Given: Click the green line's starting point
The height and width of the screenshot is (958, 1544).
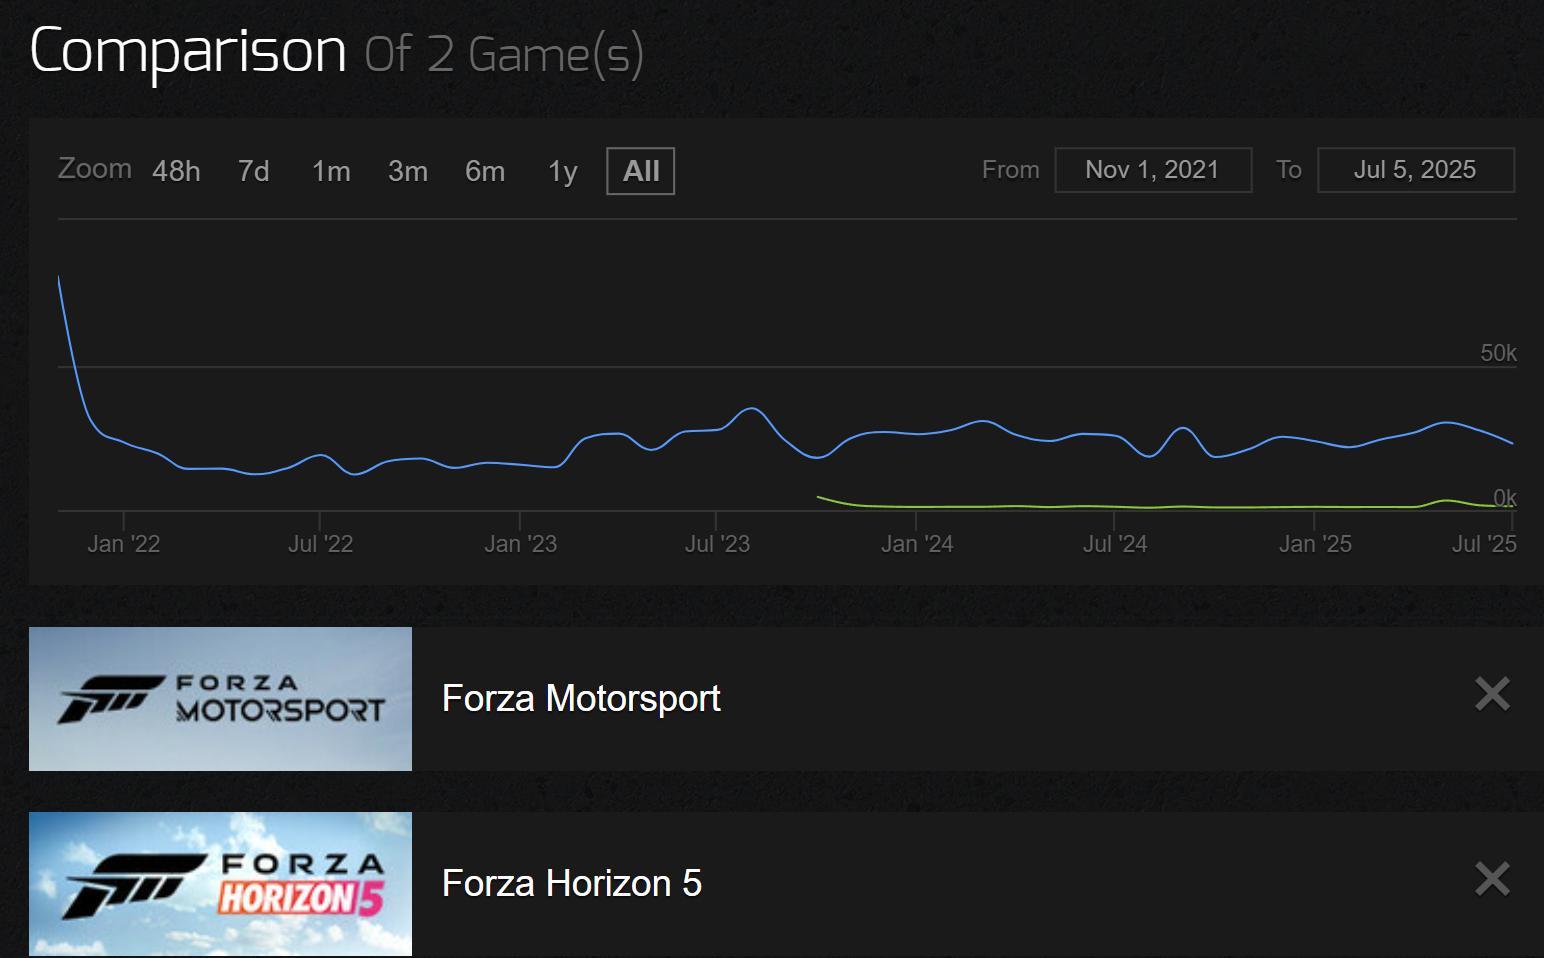Looking at the screenshot, I should point(818,497).
